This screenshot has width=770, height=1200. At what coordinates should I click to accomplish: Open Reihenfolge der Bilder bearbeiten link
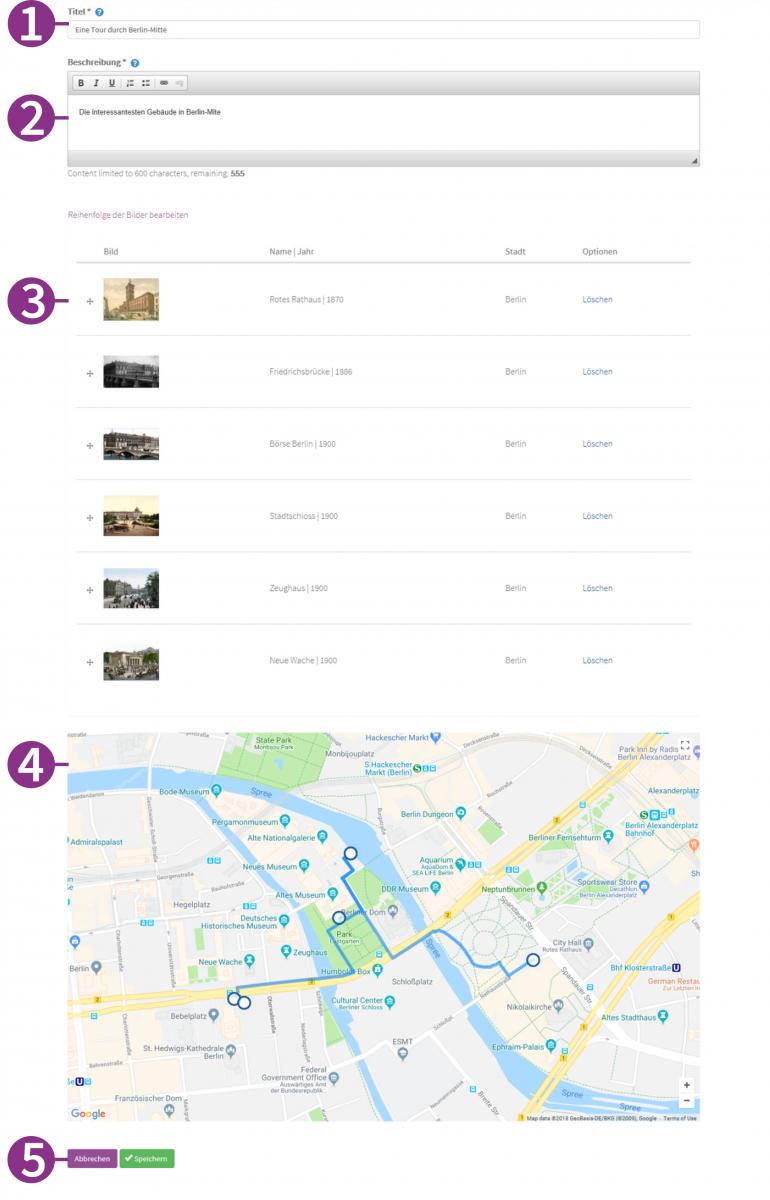tap(128, 215)
